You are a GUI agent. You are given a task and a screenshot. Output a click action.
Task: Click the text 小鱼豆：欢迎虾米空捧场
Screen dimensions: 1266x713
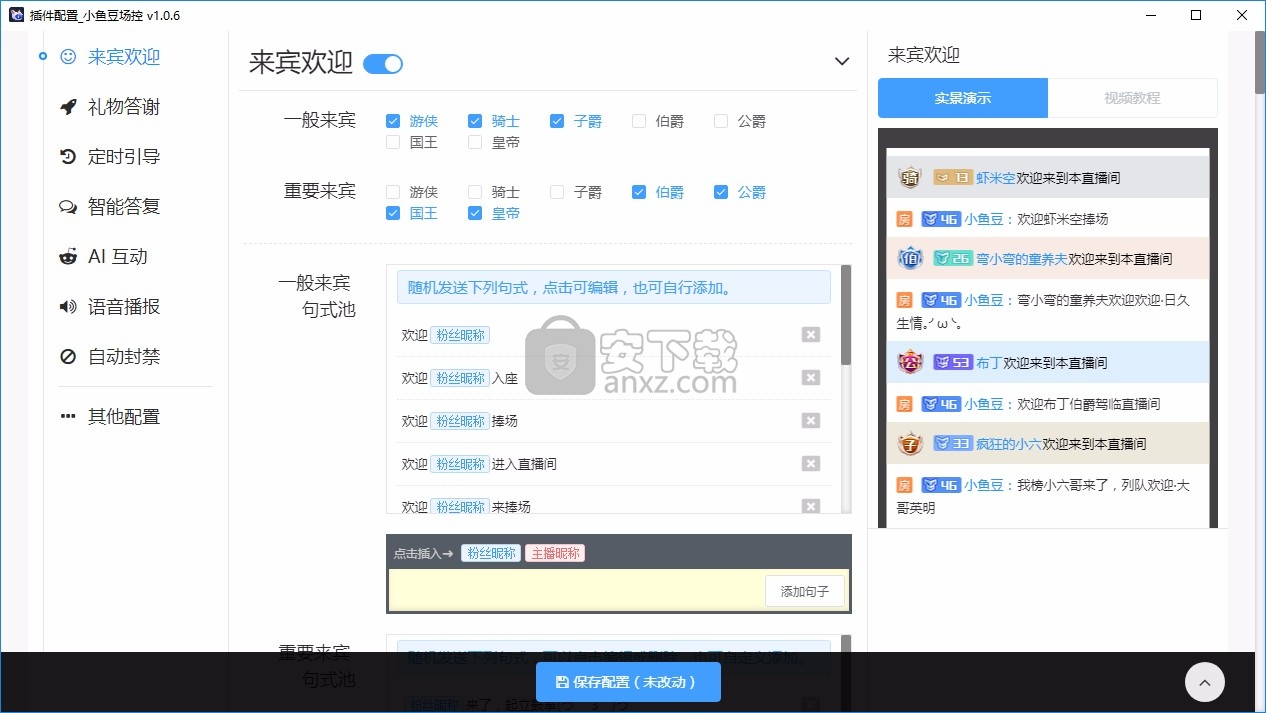click(x=1036, y=219)
